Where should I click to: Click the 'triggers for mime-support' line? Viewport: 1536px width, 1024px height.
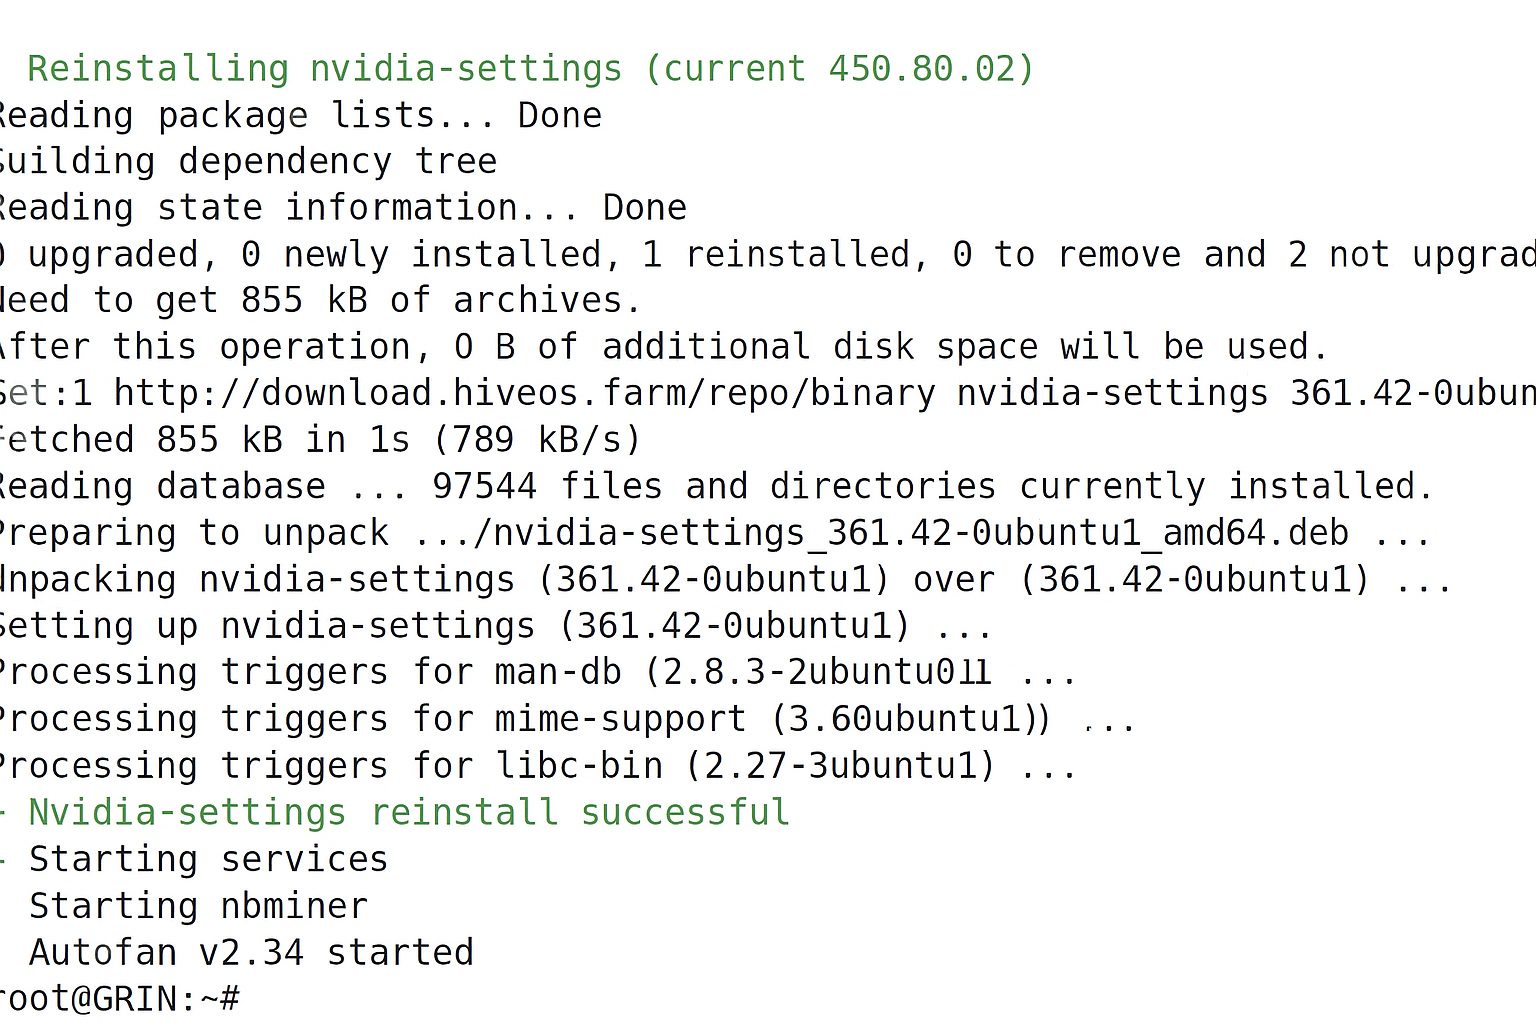[568, 719]
